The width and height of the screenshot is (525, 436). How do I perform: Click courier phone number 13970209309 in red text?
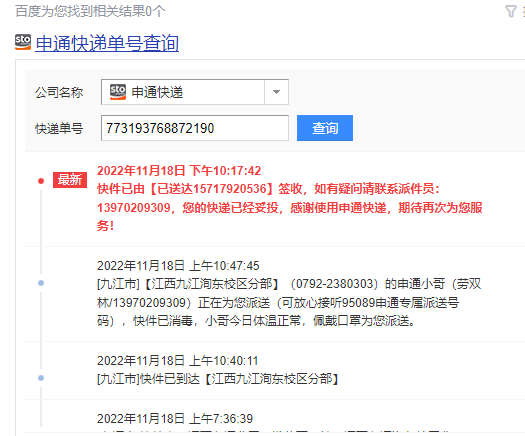pos(134,208)
